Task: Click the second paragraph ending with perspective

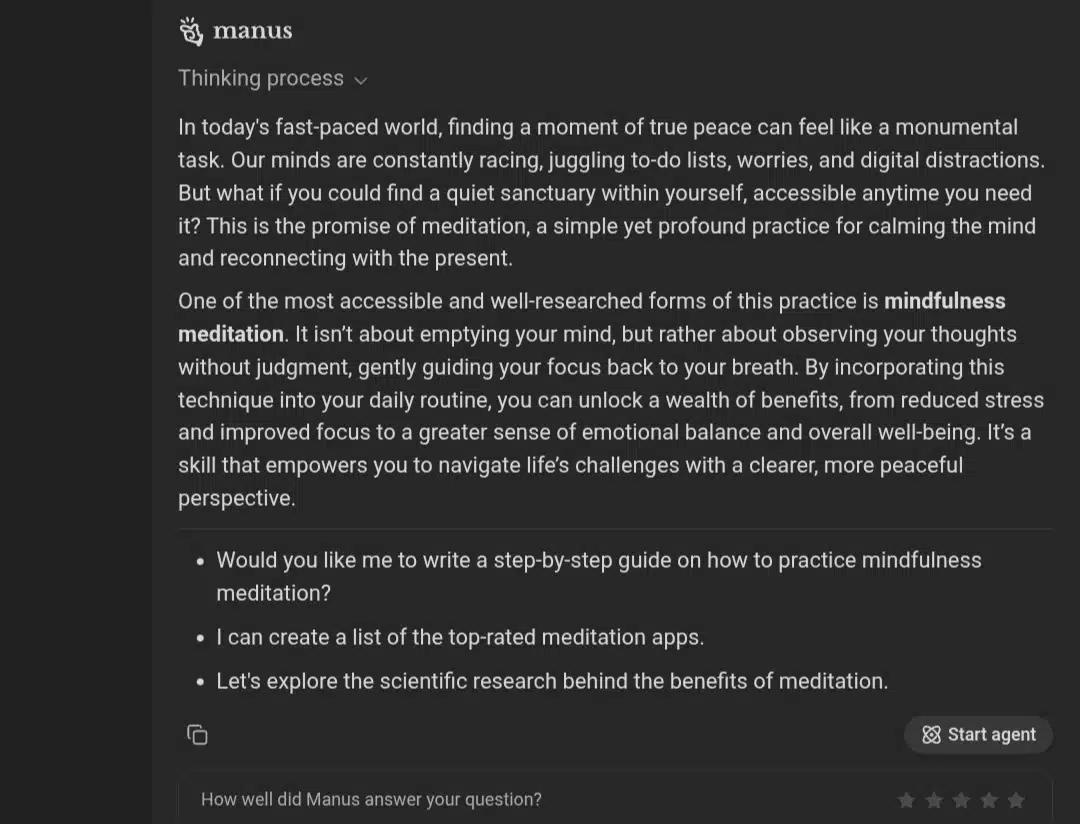Action: (x=612, y=400)
